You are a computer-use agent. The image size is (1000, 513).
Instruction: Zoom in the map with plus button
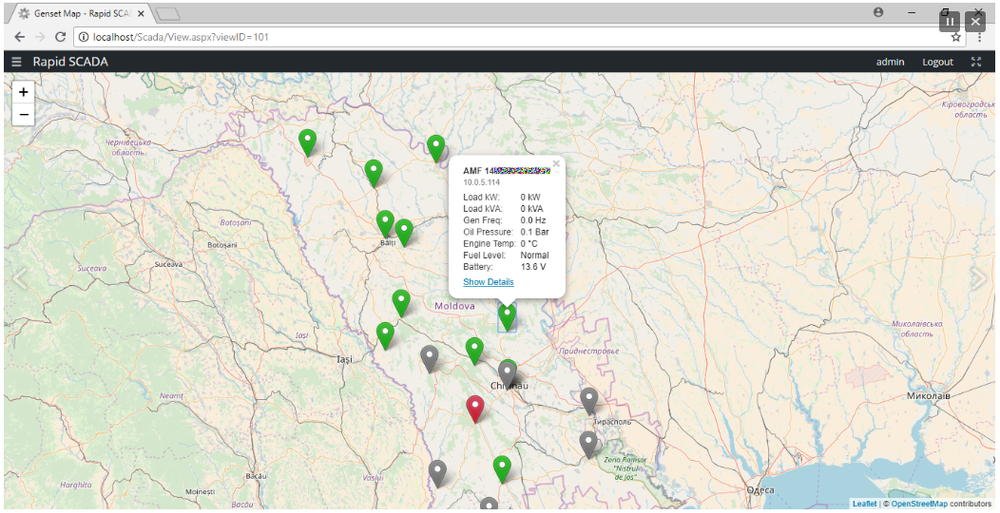[24, 92]
